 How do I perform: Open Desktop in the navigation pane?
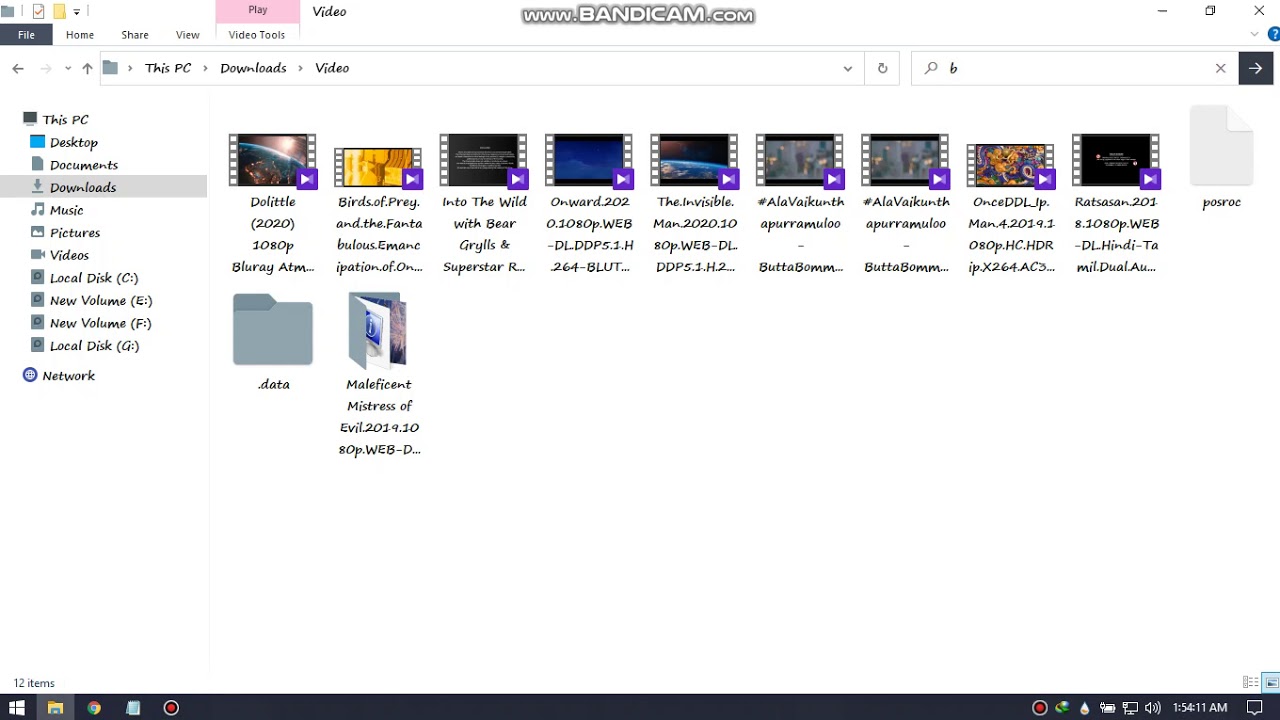73,142
